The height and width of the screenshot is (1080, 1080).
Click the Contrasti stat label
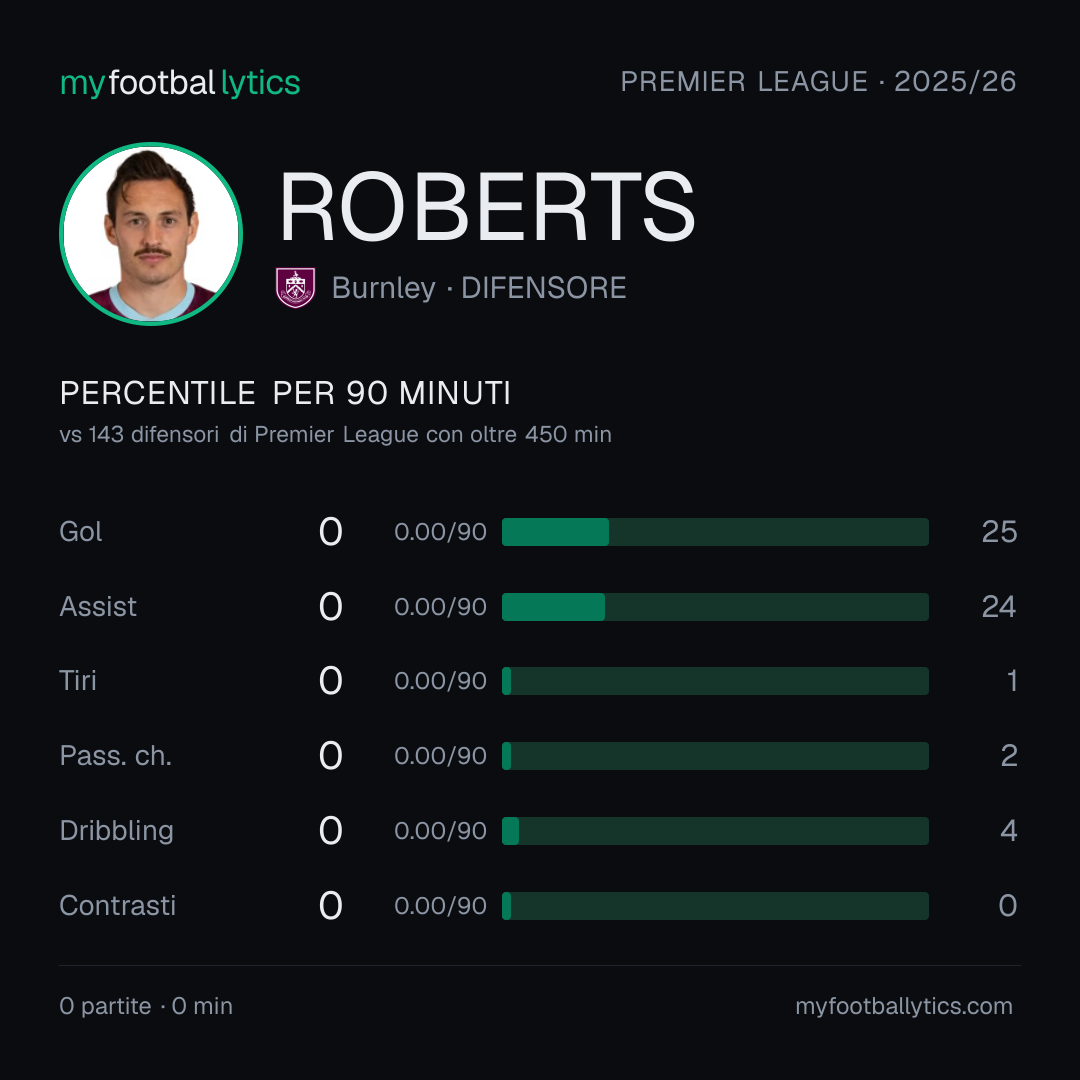(118, 906)
